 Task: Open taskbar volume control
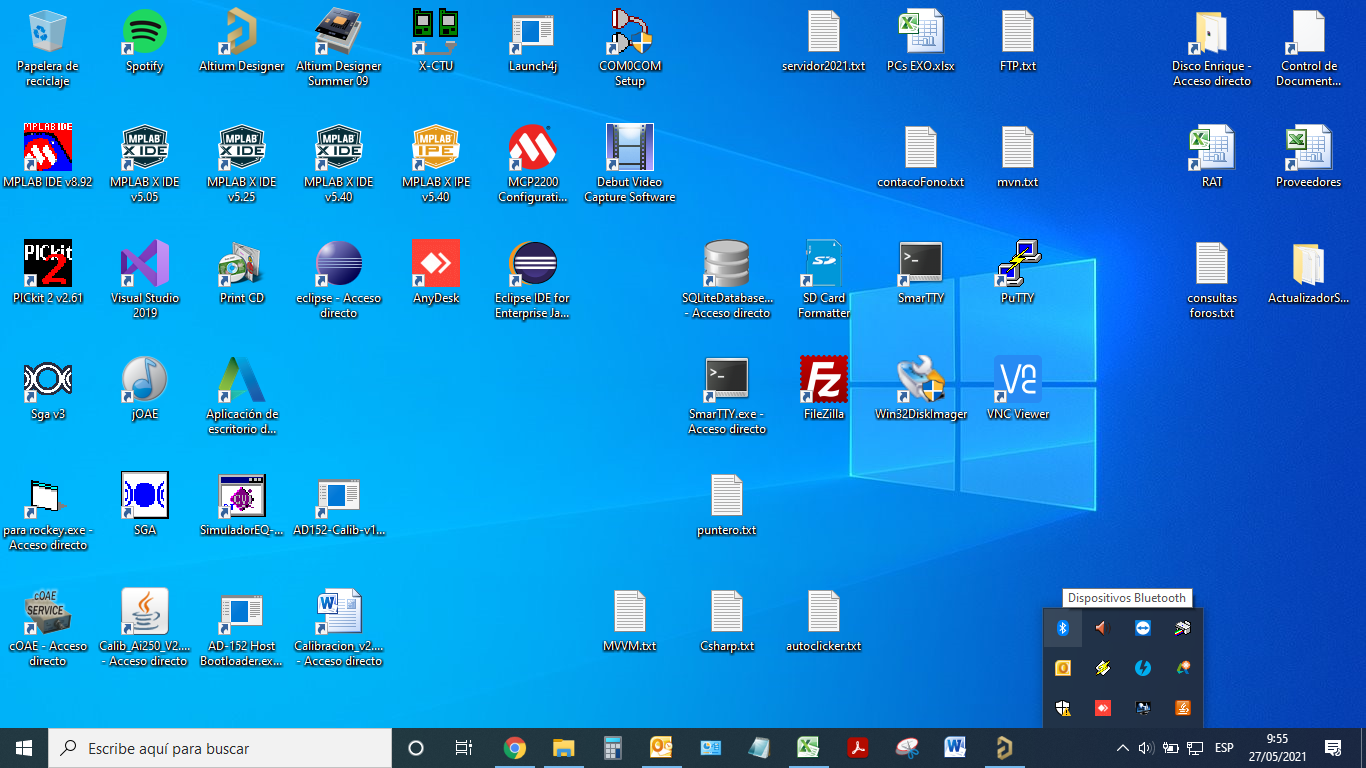click(1146, 748)
